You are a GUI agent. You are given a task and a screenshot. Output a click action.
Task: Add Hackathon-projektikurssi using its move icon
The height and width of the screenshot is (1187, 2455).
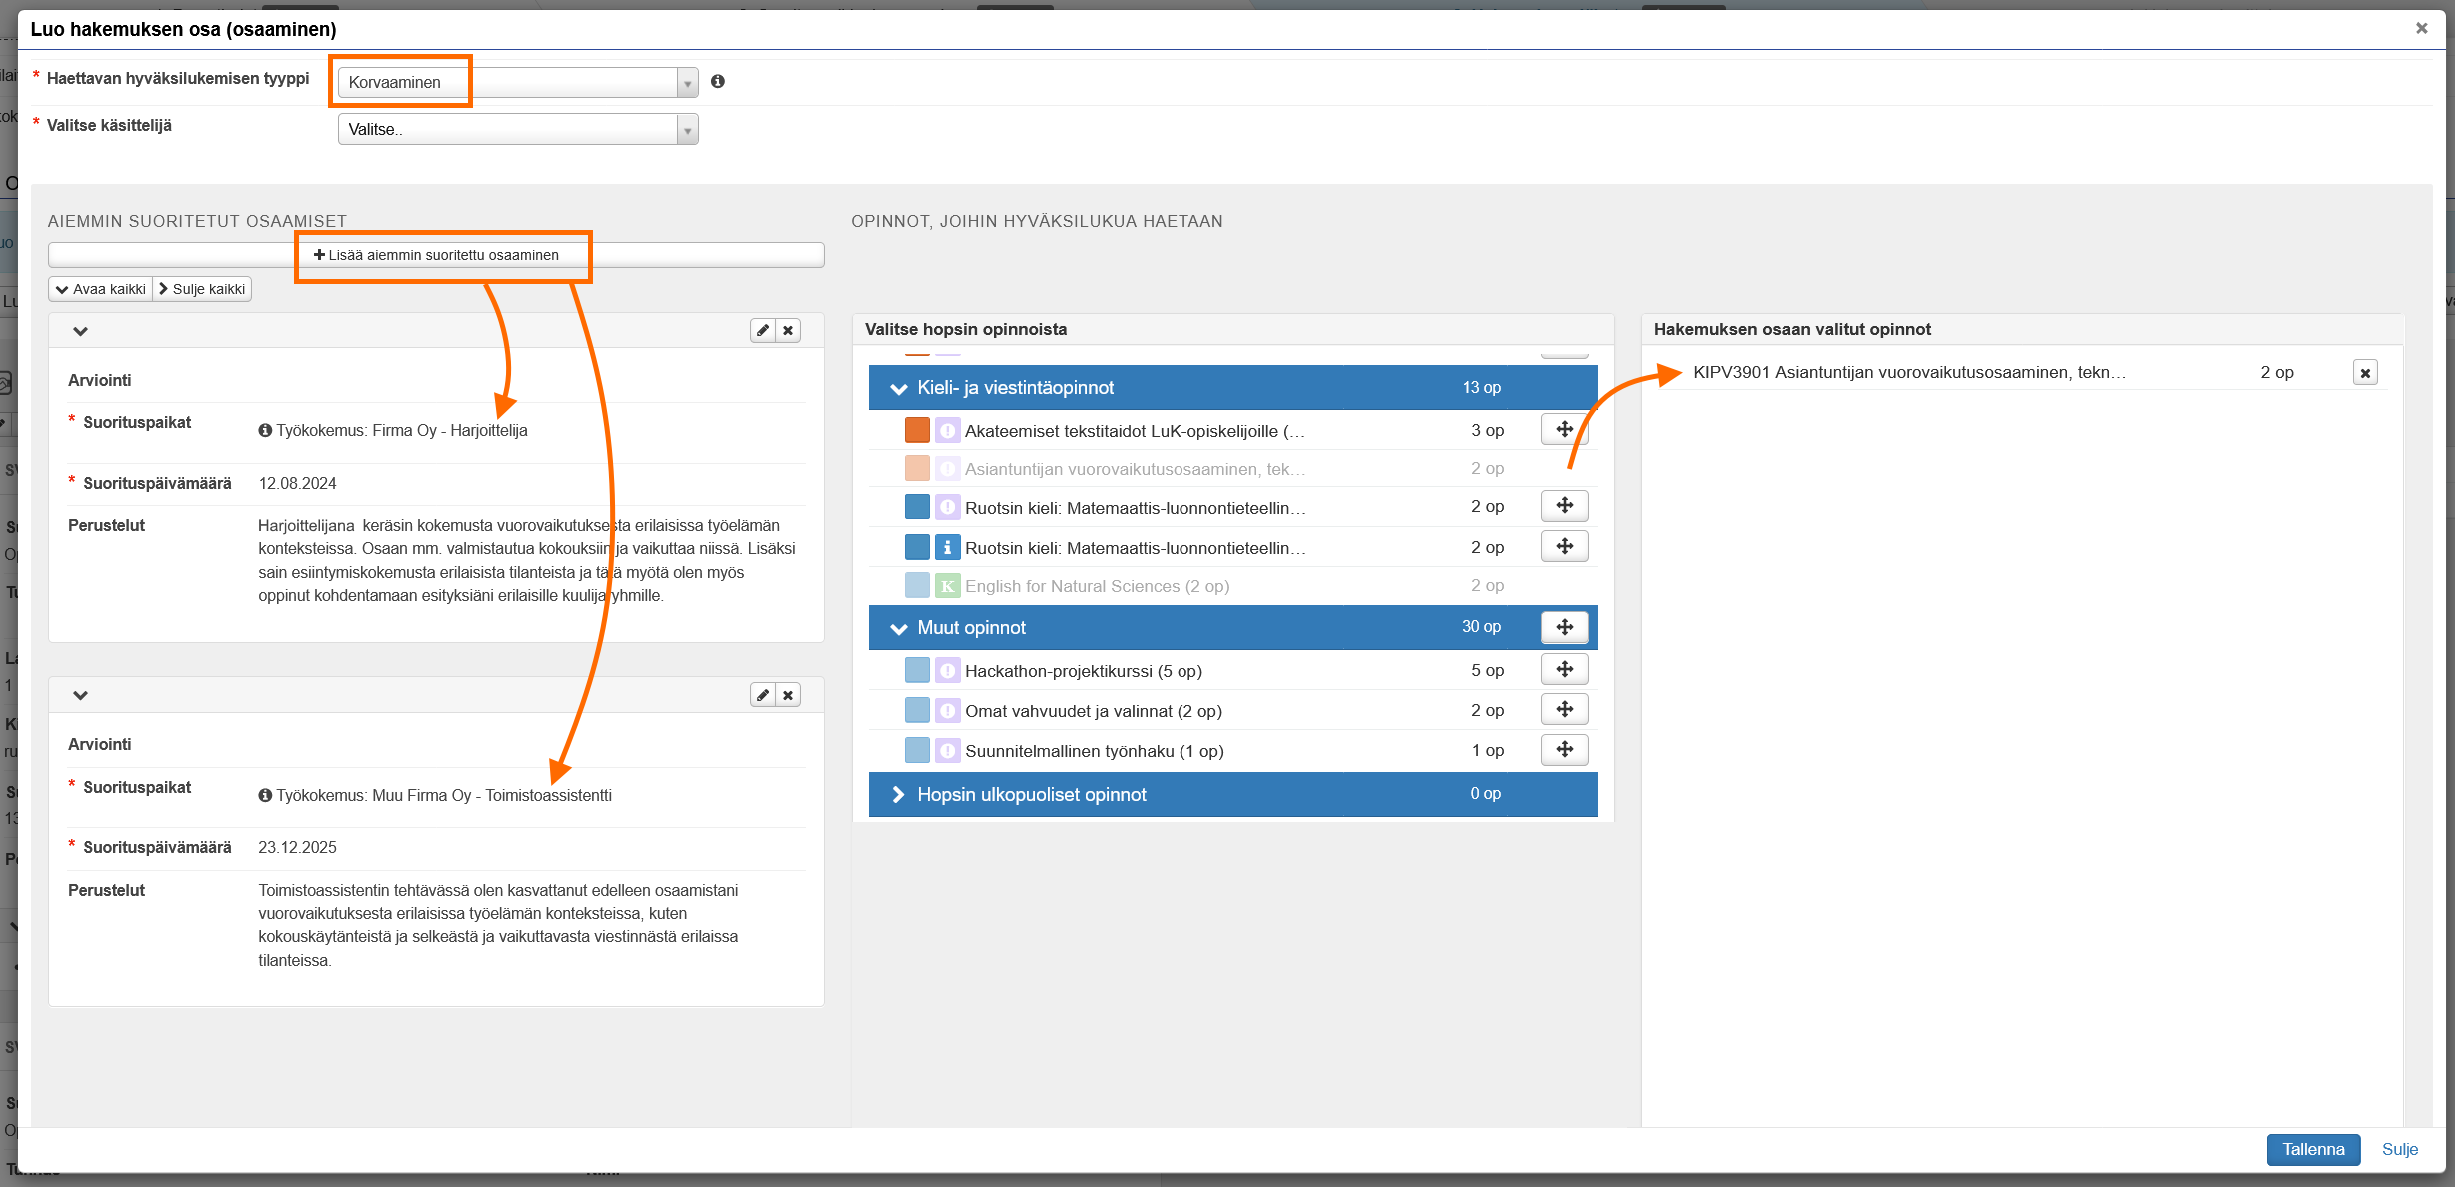point(1564,670)
